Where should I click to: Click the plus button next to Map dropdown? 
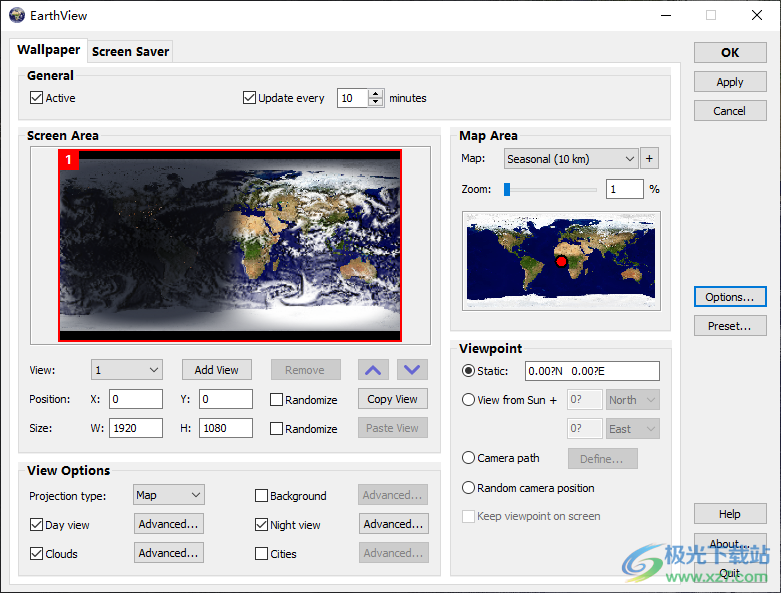pyautogui.click(x=649, y=159)
